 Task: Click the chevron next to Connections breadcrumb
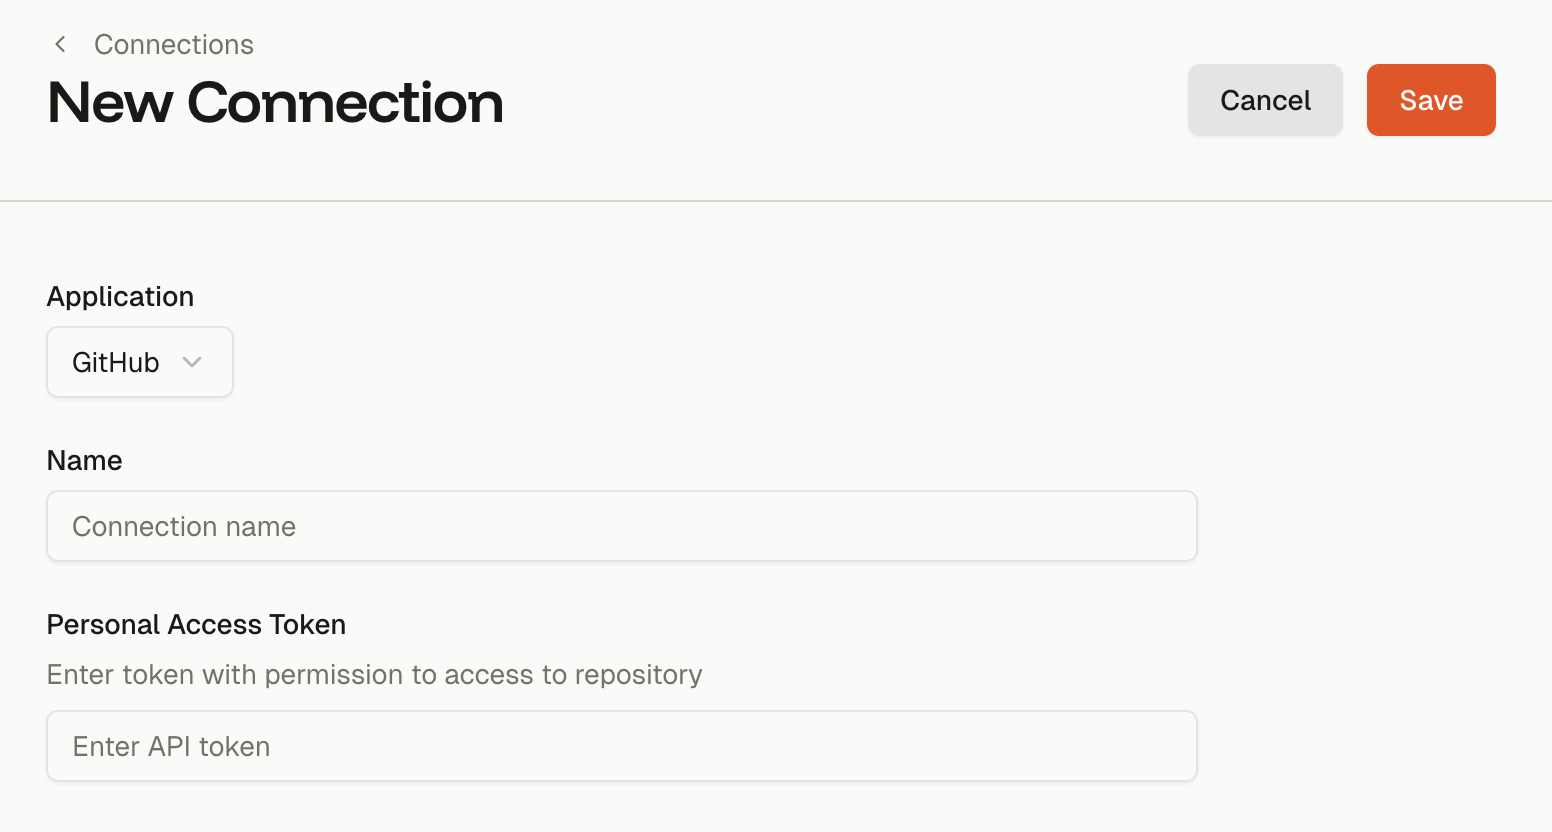click(60, 44)
